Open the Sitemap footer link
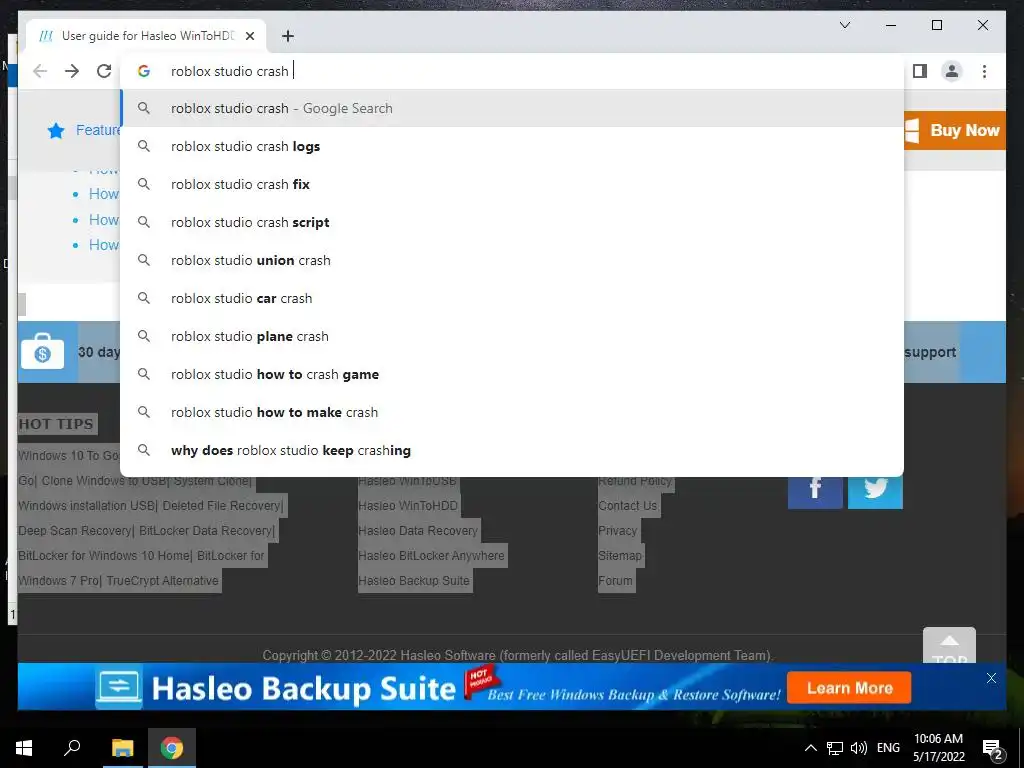The height and width of the screenshot is (768, 1024). [620, 555]
